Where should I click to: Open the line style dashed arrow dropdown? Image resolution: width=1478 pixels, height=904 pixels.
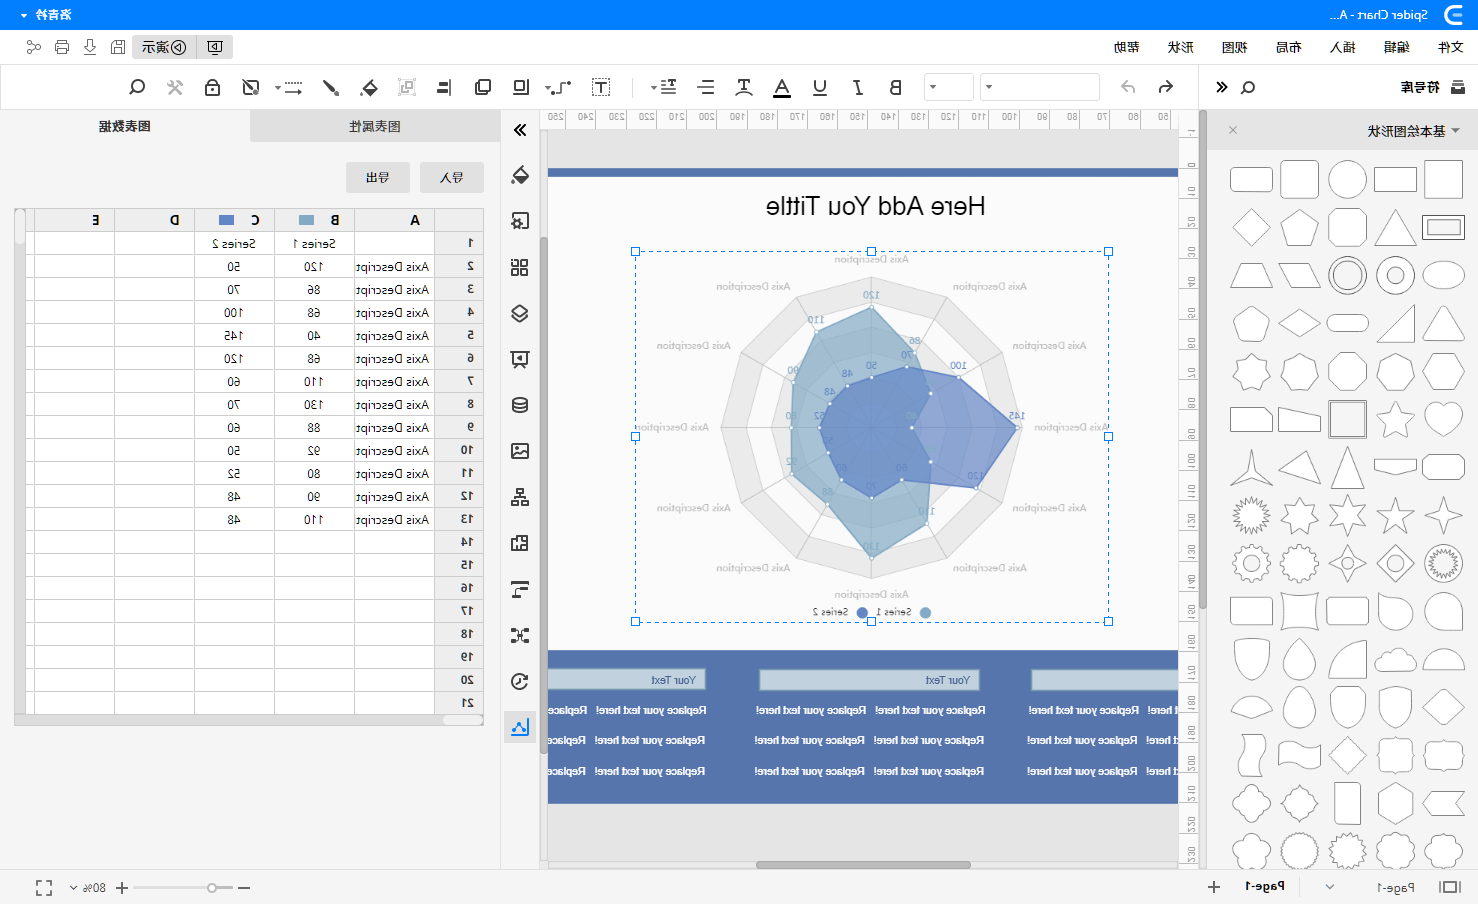[289, 87]
